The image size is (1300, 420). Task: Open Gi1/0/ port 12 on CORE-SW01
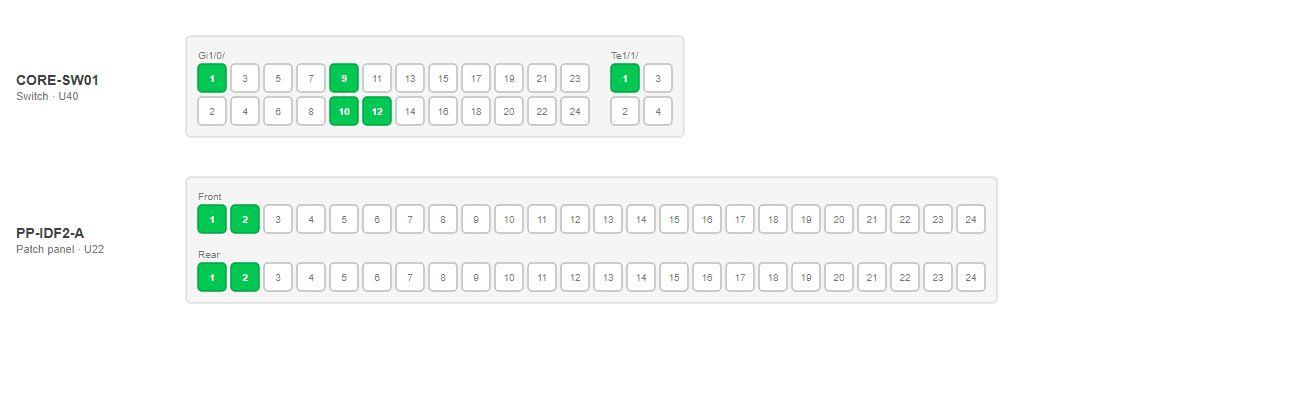tap(377, 111)
